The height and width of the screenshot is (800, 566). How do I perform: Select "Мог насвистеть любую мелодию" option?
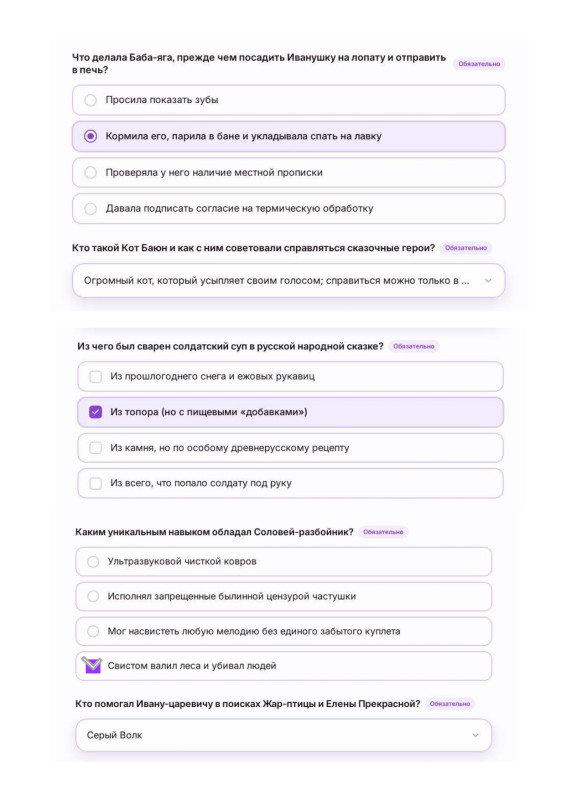284,632
